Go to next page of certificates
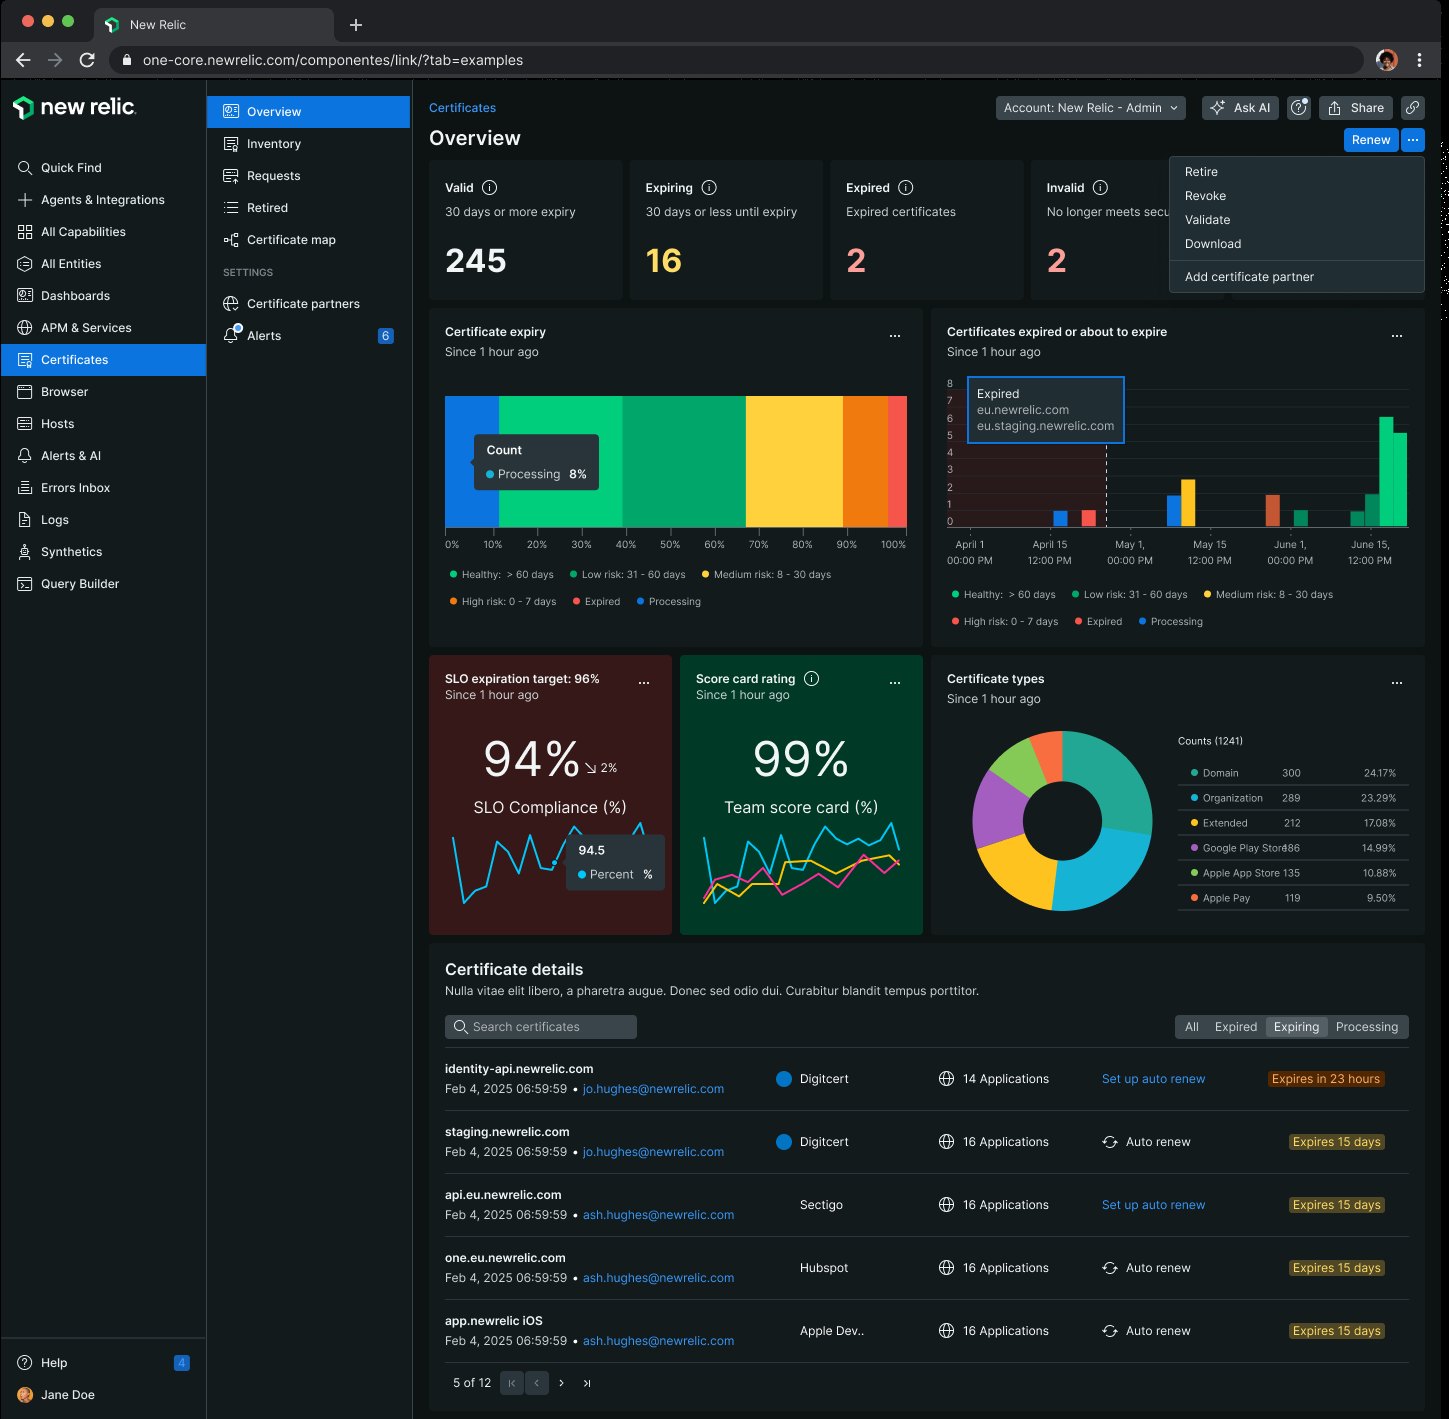 561,1383
